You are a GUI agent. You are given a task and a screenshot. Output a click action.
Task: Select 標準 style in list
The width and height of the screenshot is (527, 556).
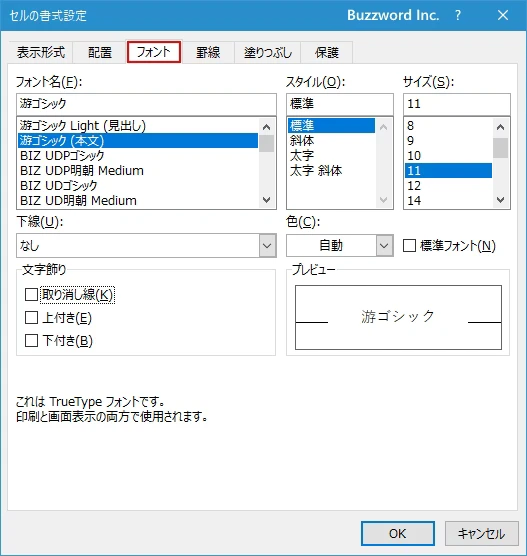pyautogui.click(x=331, y=126)
